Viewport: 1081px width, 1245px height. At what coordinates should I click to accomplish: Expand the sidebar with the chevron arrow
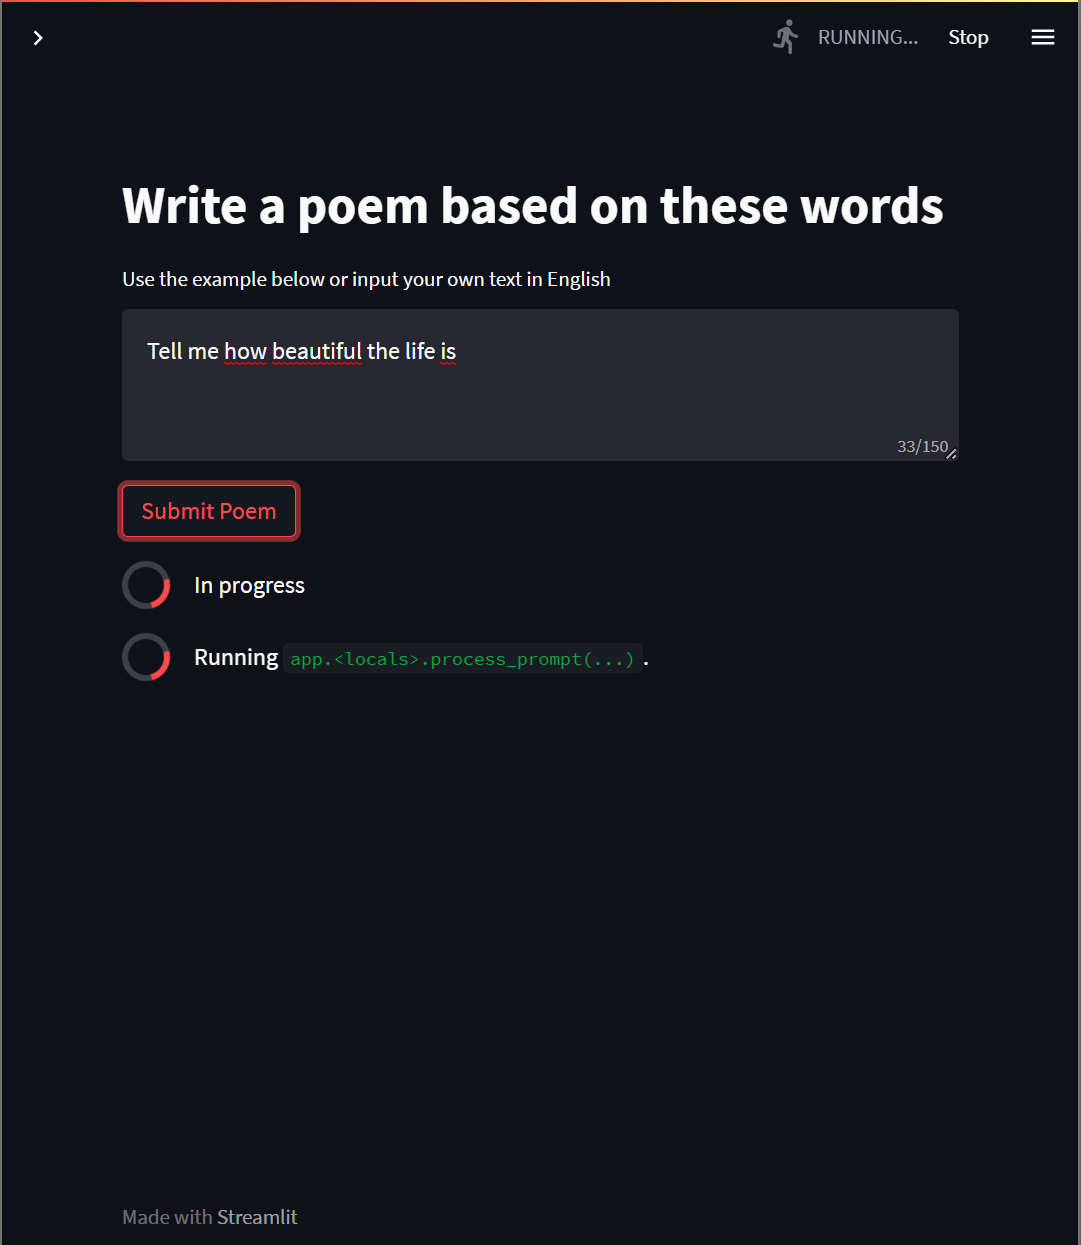tap(38, 38)
